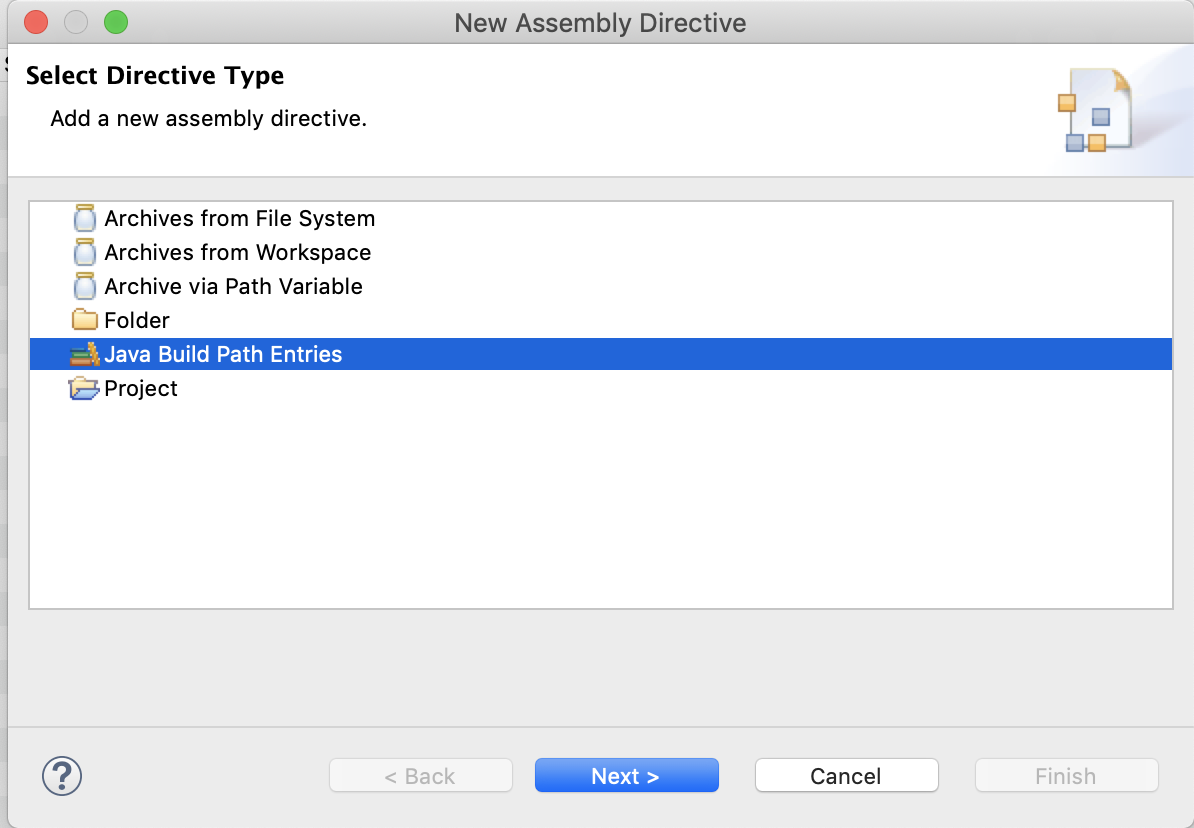This screenshot has height=828, width=1194.
Task: Click the assembly directive wizard banner image
Action: tap(1096, 110)
